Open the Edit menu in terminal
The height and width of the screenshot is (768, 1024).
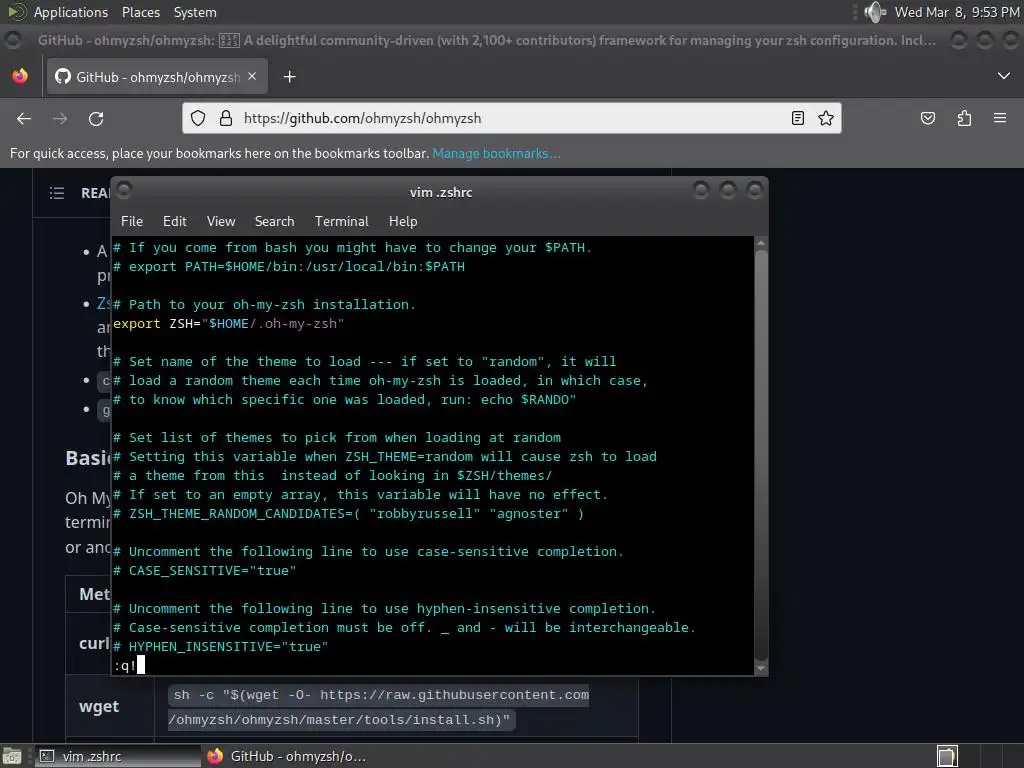pos(174,221)
